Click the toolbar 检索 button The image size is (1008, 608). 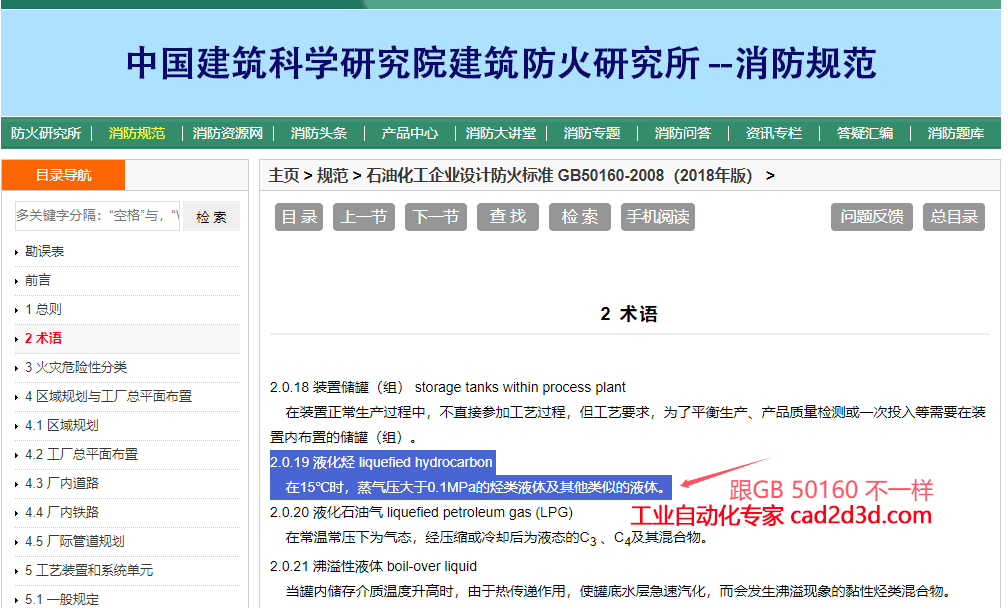point(580,217)
